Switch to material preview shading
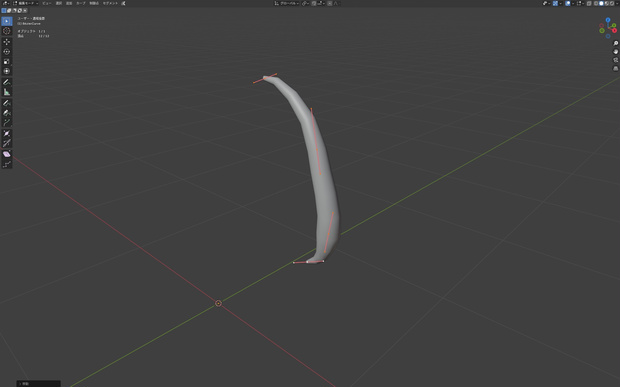The image size is (620, 387). [607, 3]
